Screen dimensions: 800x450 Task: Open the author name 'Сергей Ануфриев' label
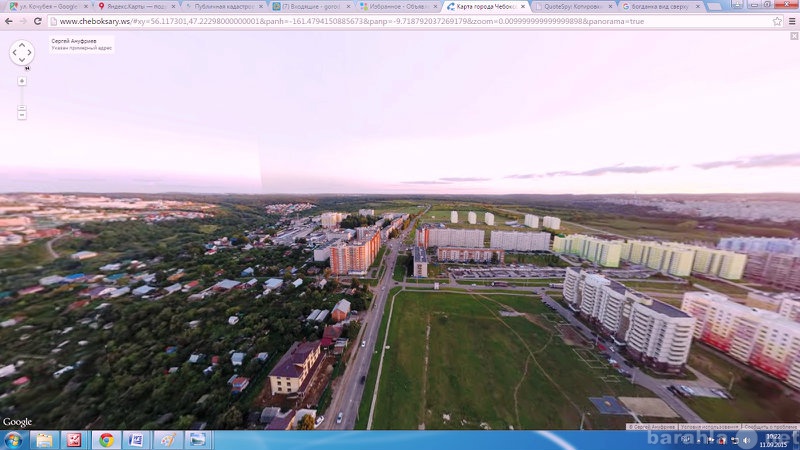(x=73, y=41)
